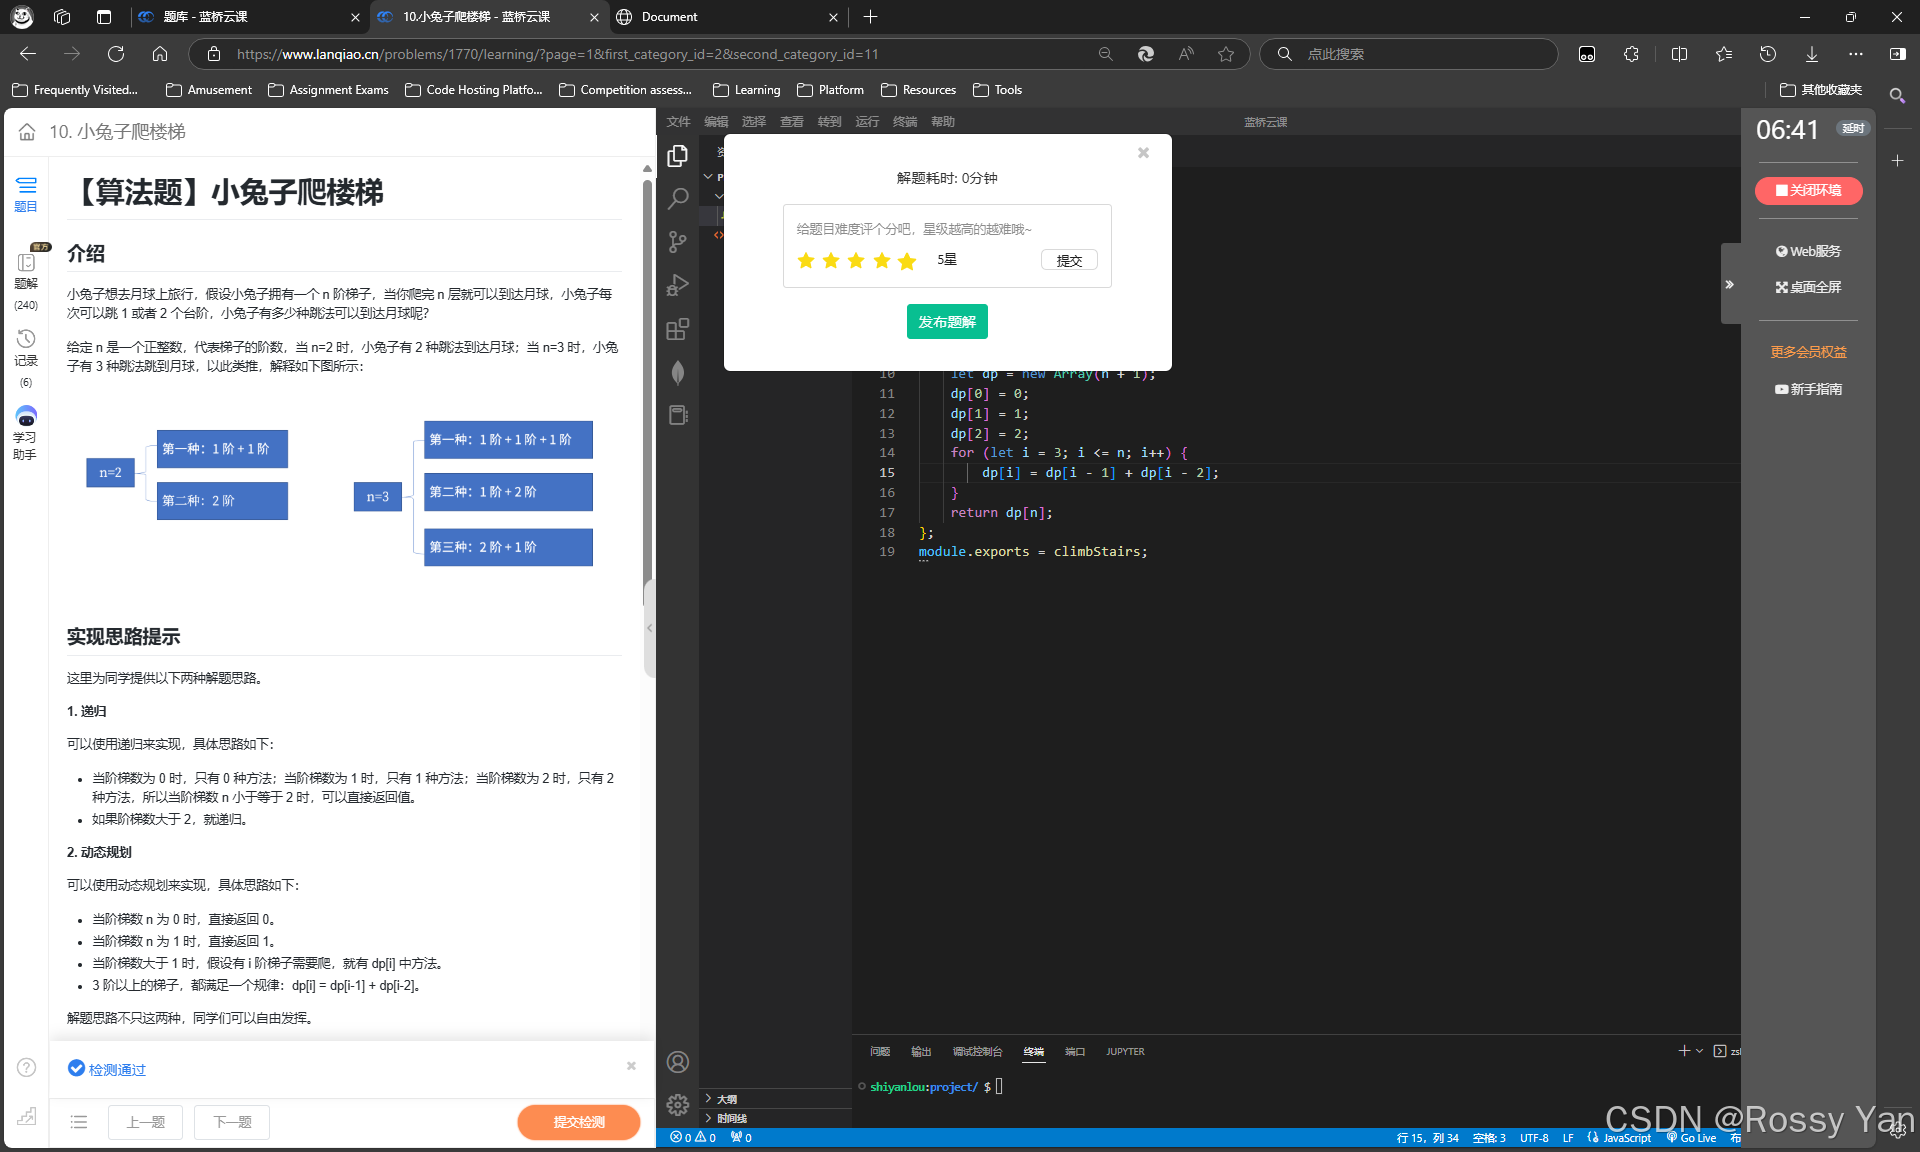Image resolution: width=1920 pixels, height=1152 pixels.
Task: Expand the 大纲 outline section
Action: point(727,1099)
